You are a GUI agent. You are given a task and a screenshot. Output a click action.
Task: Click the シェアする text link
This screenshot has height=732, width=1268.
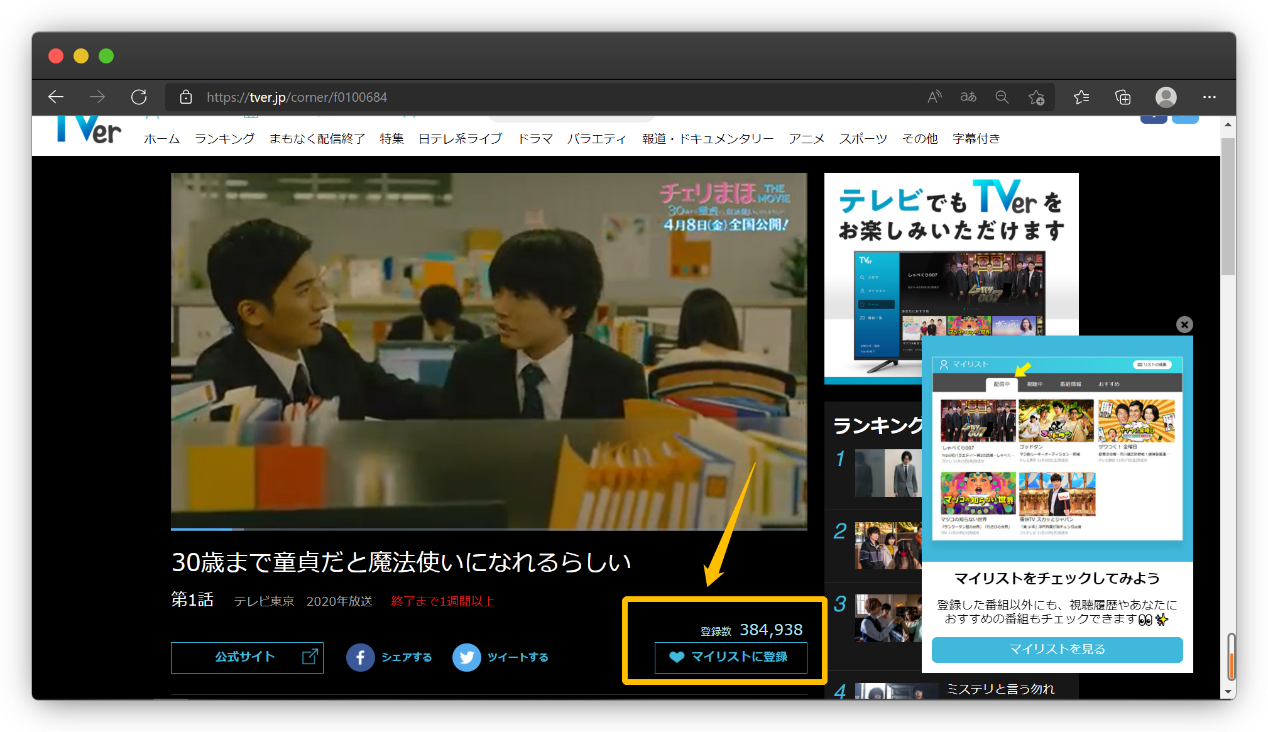coord(406,657)
